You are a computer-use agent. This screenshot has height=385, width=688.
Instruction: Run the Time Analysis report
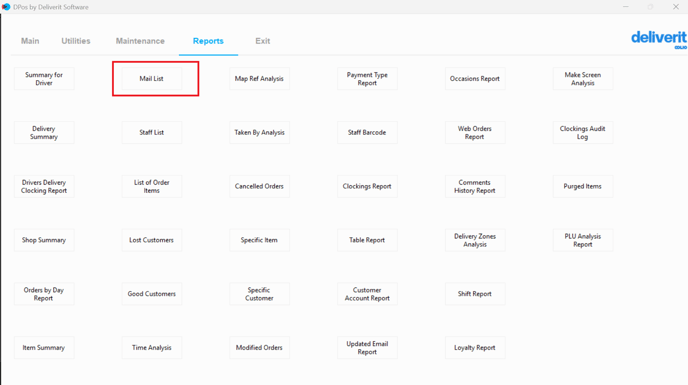click(151, 348)
